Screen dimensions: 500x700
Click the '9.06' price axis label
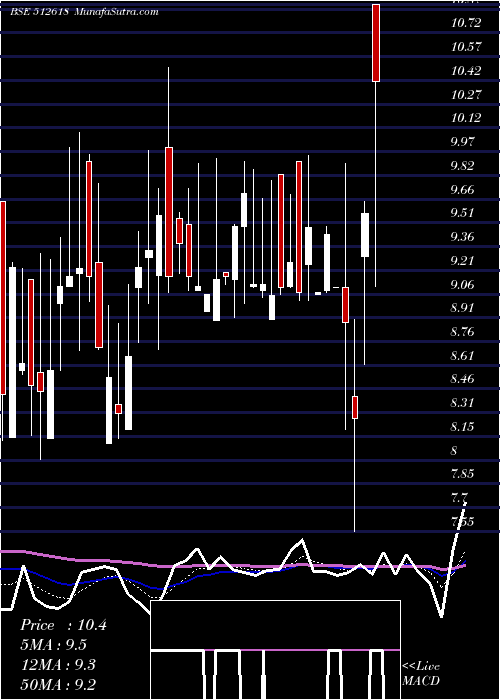click(x=463, y=284)
